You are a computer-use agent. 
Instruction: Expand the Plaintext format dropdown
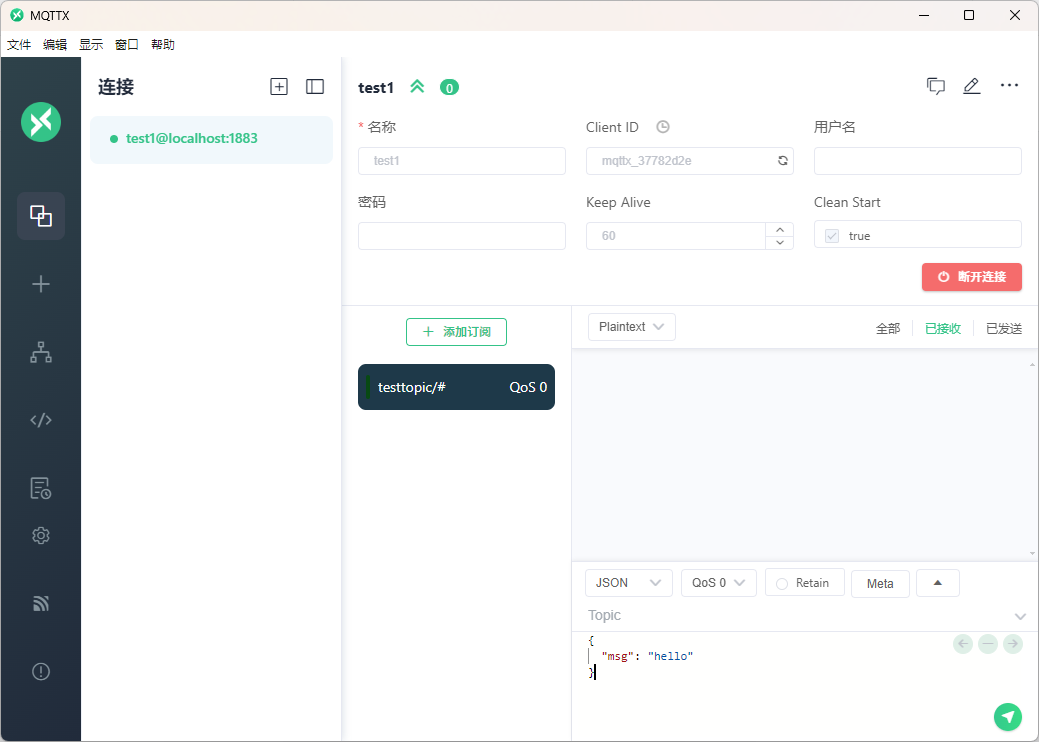631,327
